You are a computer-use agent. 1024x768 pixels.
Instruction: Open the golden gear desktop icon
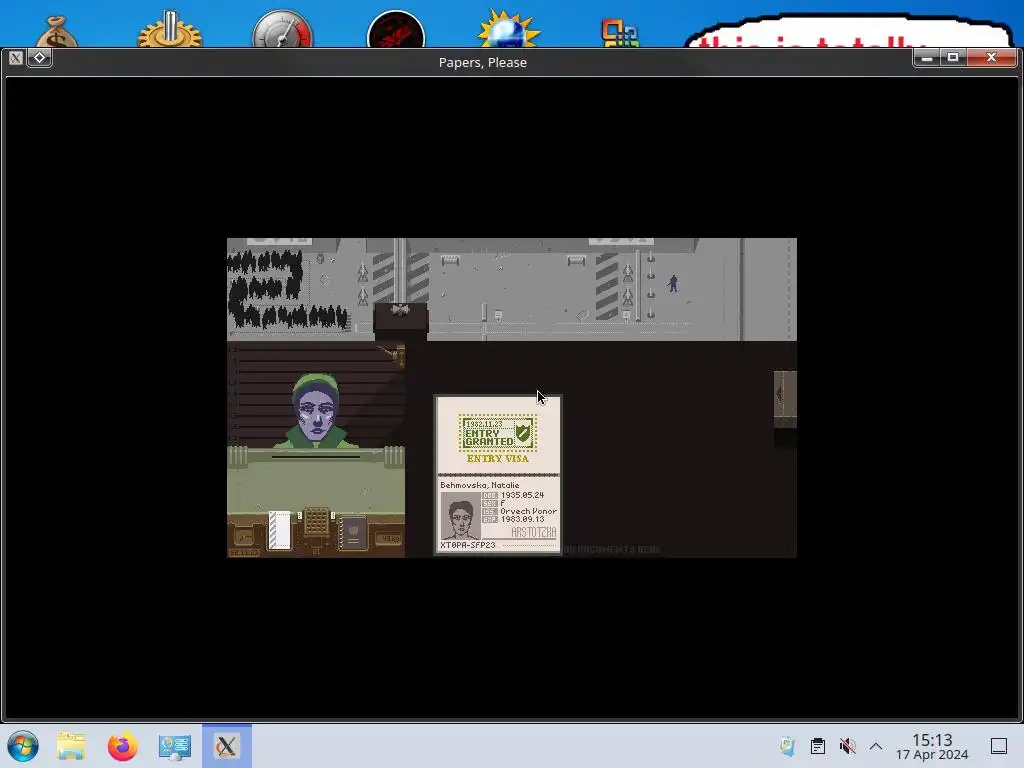click(x=170, y=29)
